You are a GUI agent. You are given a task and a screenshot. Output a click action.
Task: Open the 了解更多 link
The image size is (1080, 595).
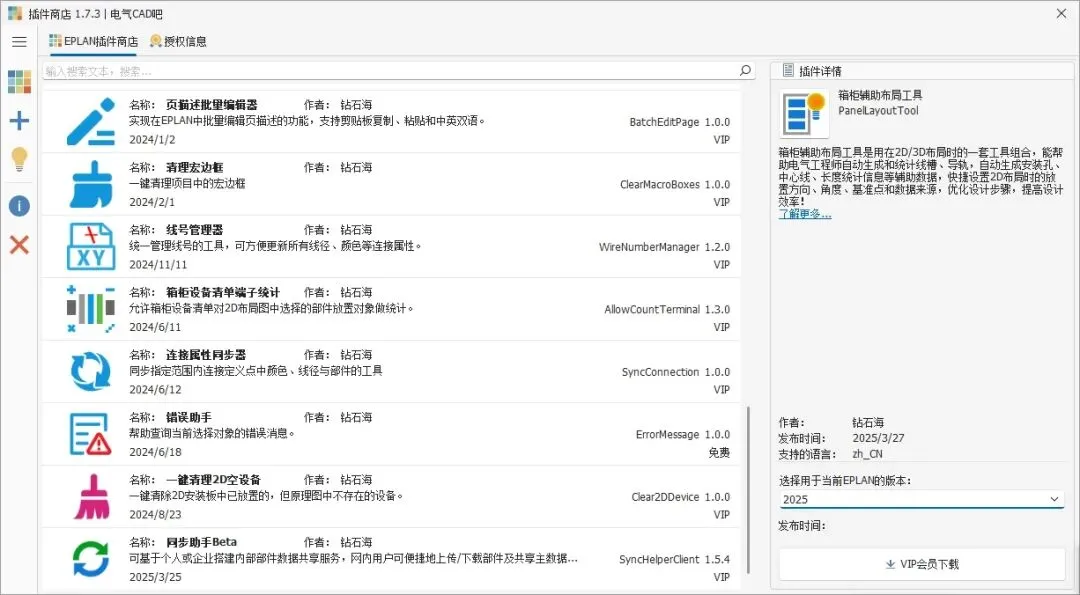pos(804,214)
